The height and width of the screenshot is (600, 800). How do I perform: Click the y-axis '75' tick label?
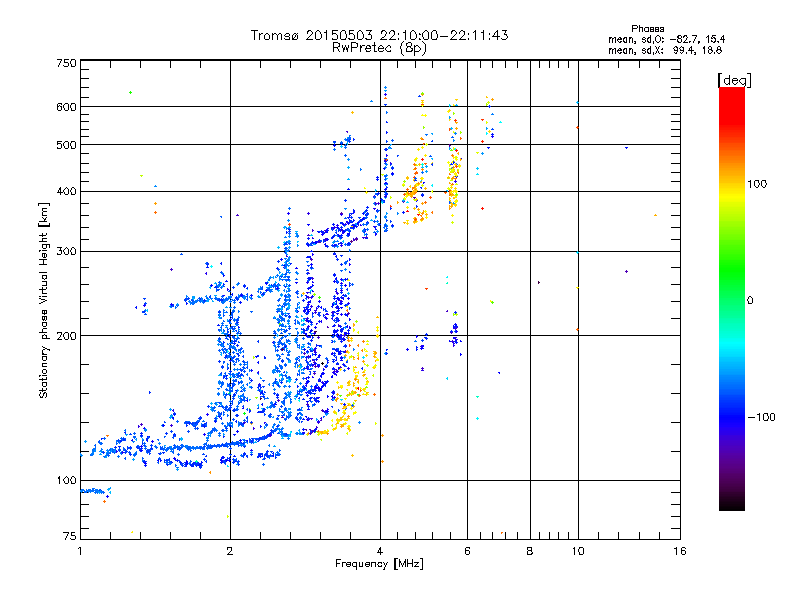(x=70, y=536)
